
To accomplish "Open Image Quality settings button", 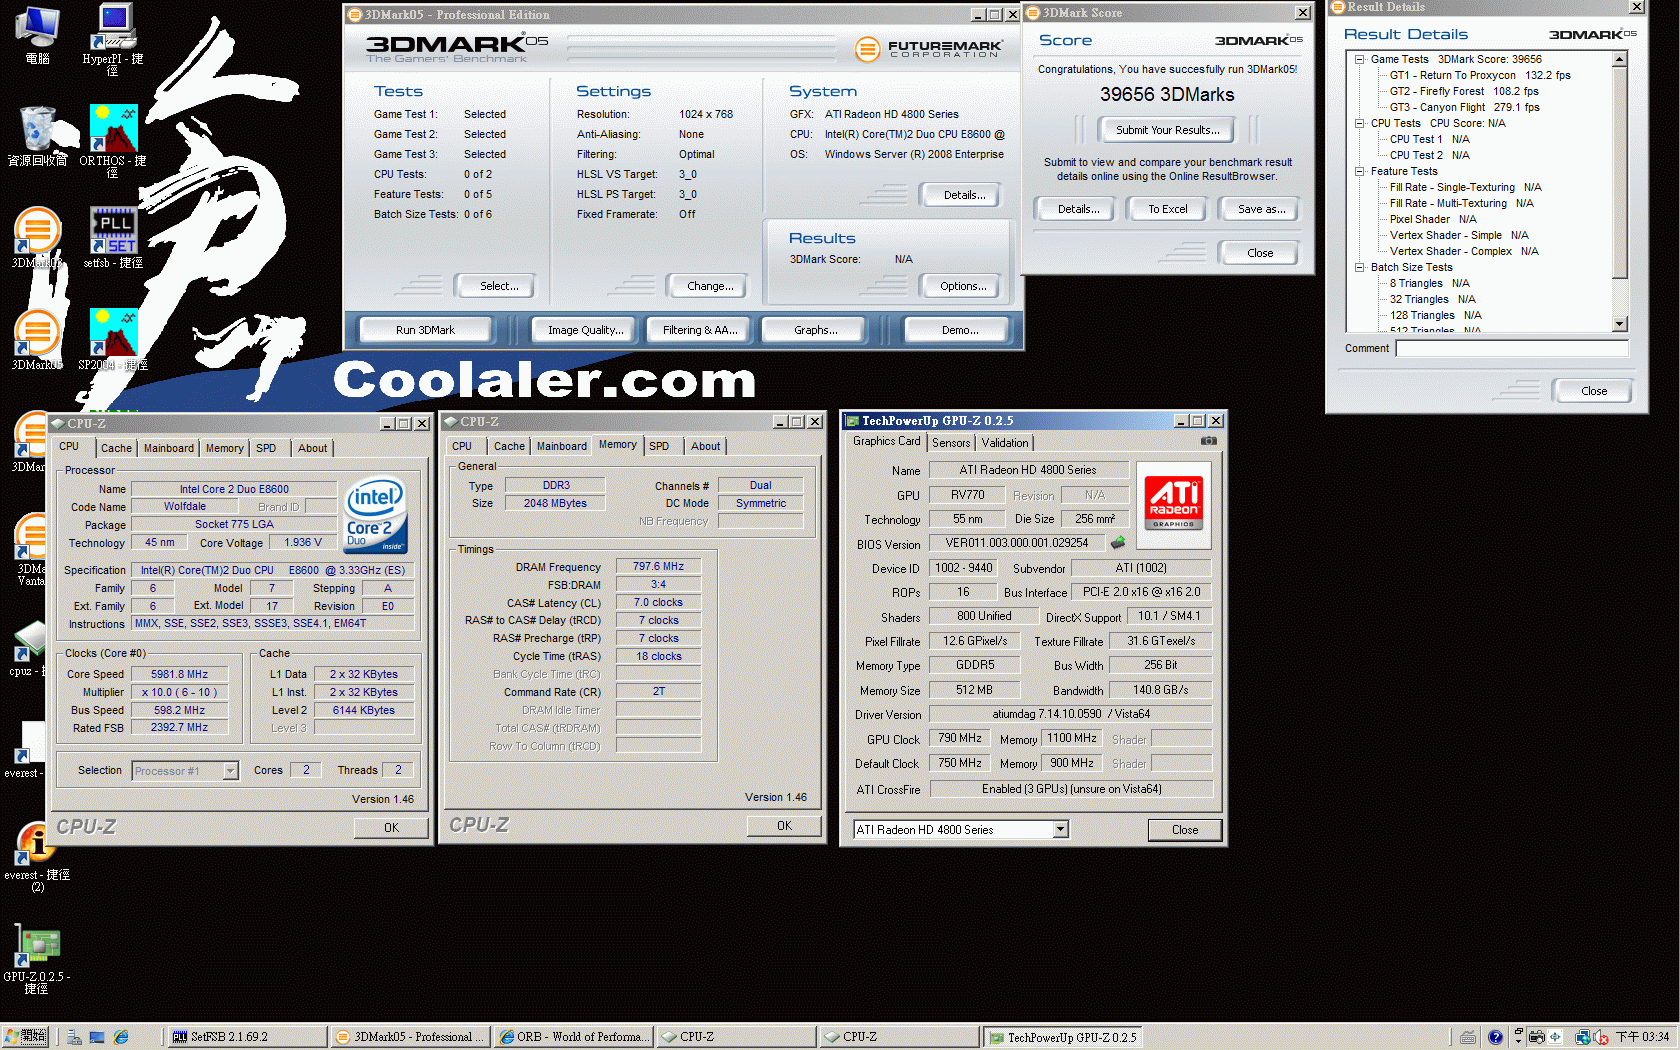I will [585, 330].
